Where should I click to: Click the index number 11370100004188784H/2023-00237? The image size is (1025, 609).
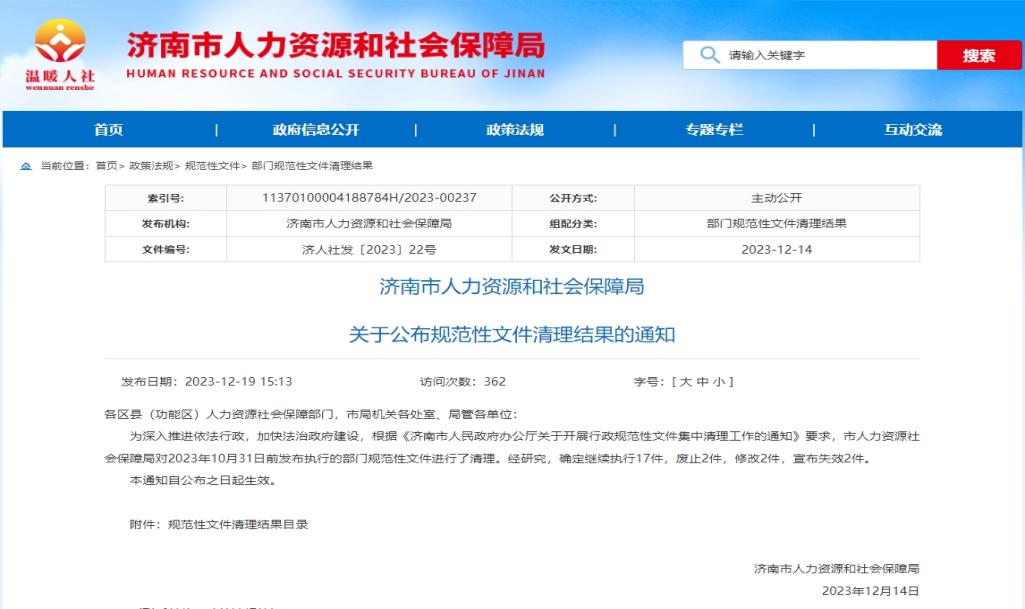369,198
